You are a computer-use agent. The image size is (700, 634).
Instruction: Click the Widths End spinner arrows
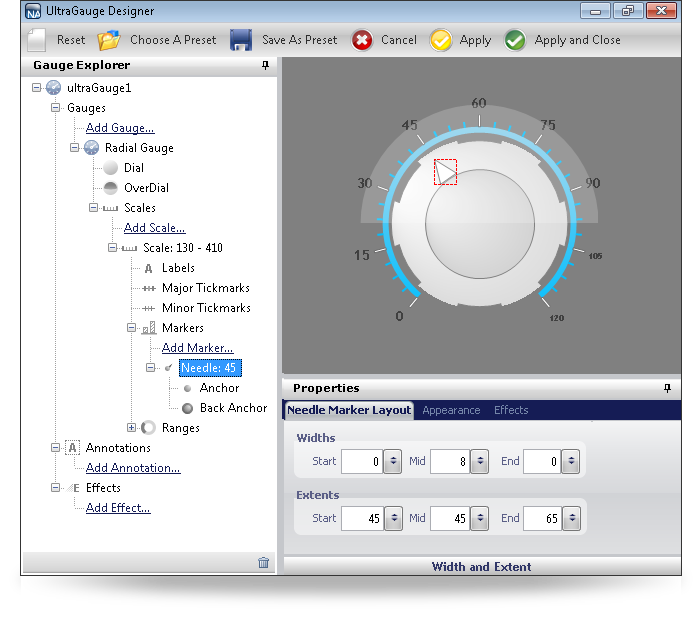(x=571, y=462)
